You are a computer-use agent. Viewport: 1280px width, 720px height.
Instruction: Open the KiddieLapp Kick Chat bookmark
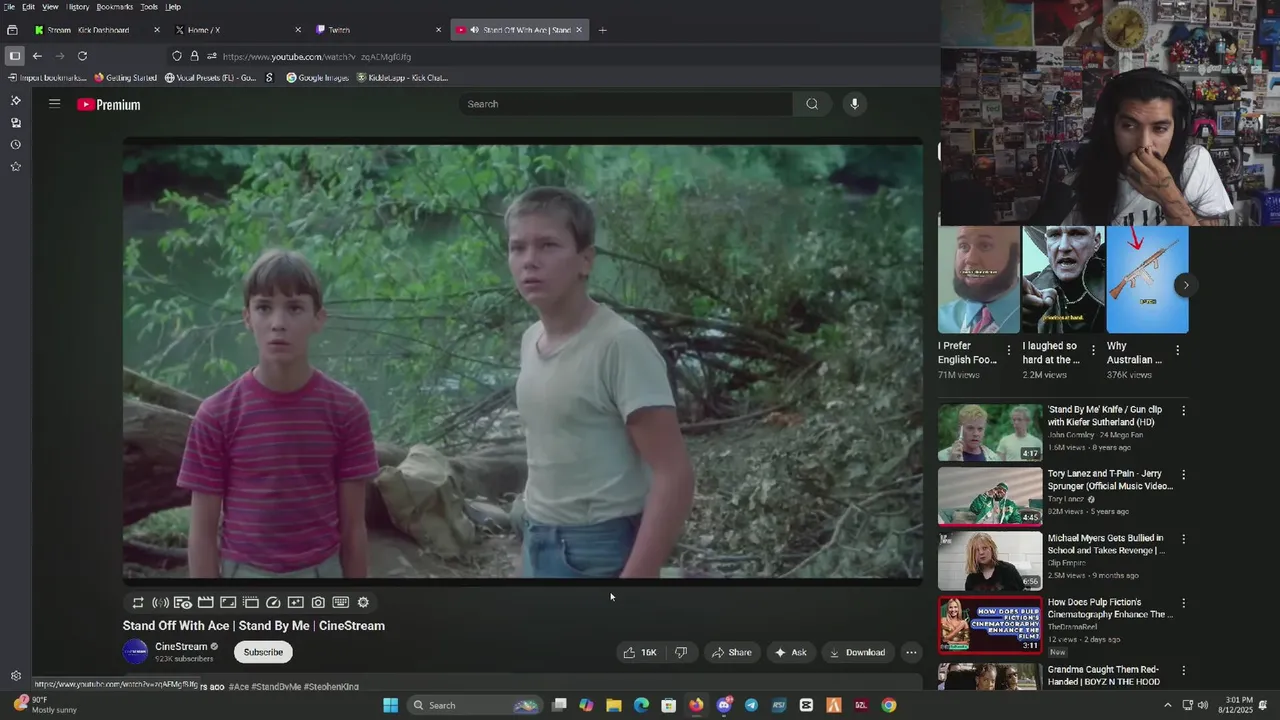(x=402, y=77)
